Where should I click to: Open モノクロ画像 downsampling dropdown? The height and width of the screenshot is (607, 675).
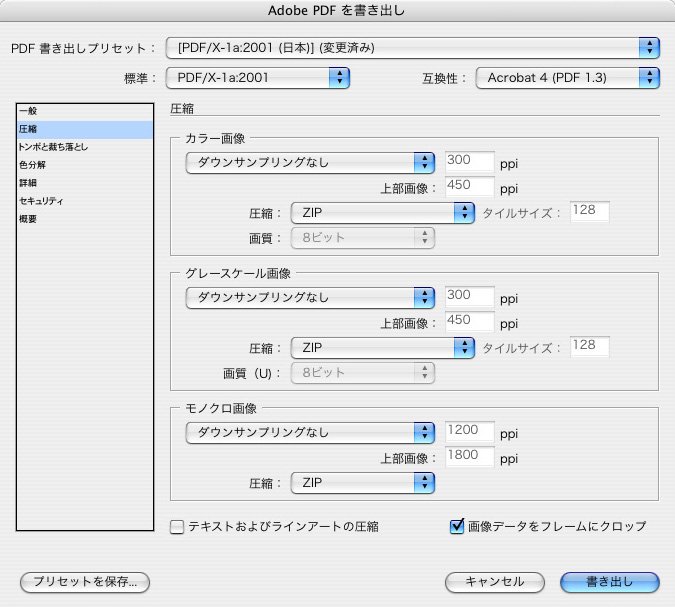click(x=310, y=433)
